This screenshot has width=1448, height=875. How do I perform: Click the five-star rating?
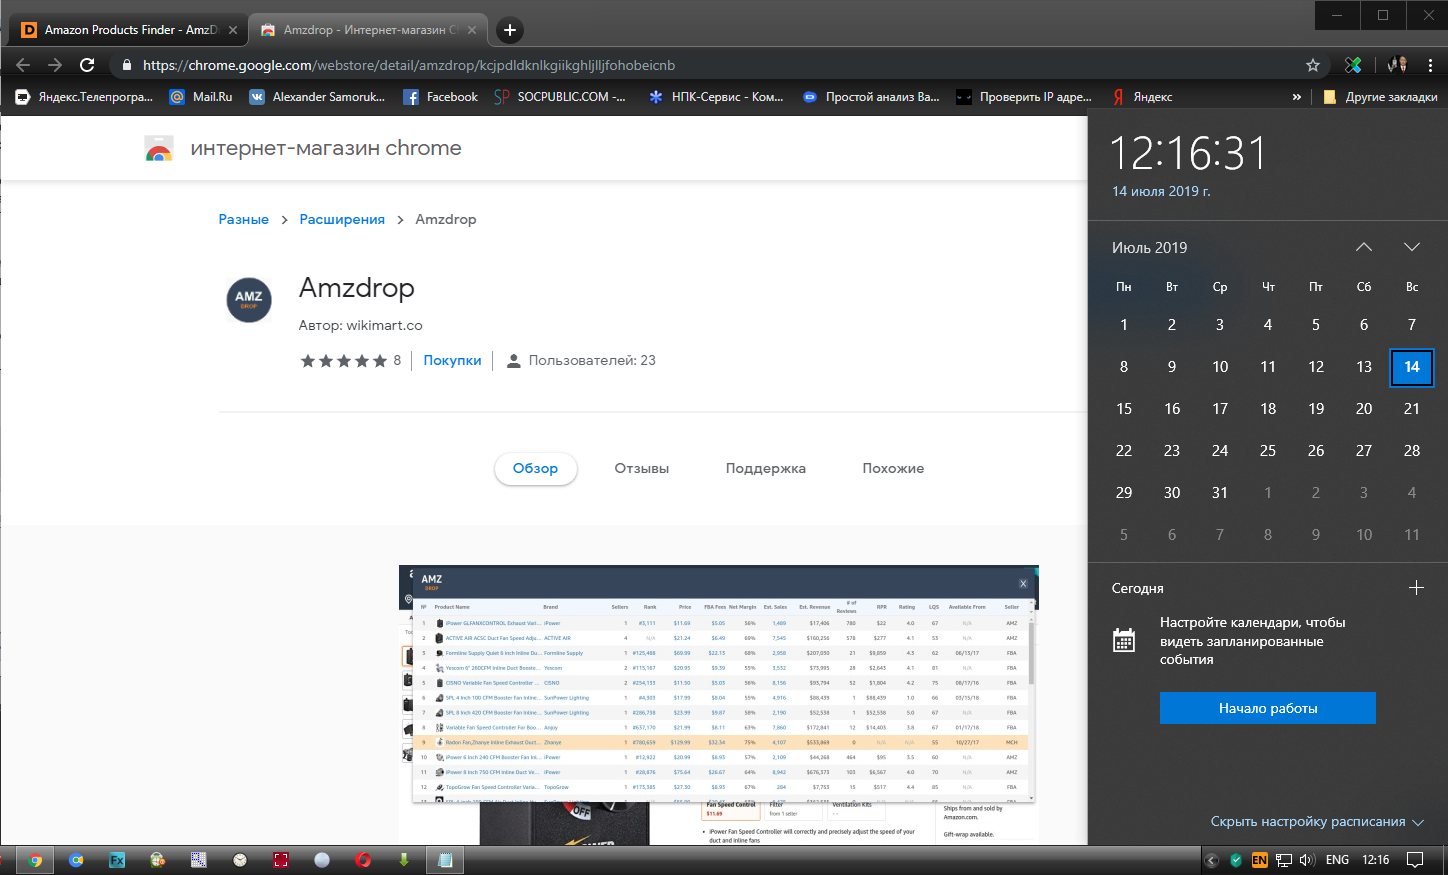pos(344,361)
